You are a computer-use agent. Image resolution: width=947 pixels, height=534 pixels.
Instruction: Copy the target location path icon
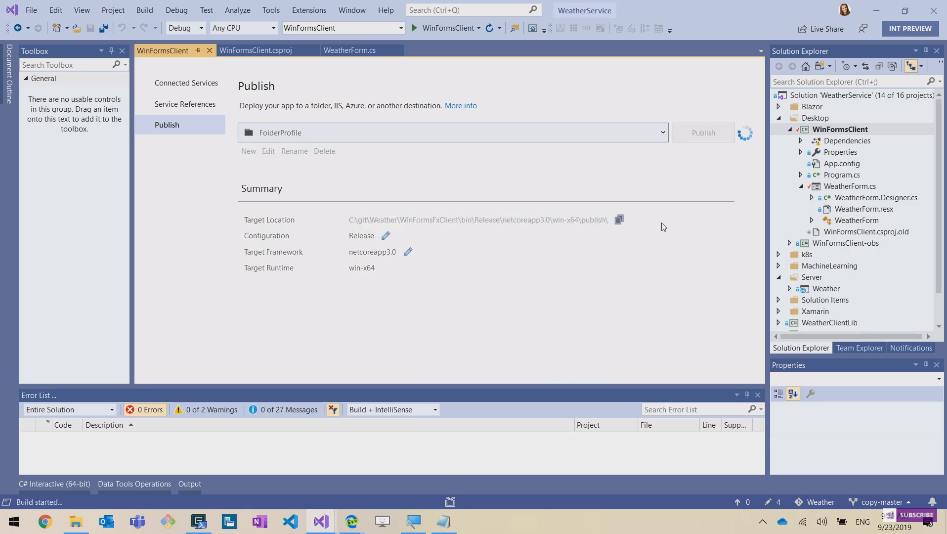click(x=619, y=220)
